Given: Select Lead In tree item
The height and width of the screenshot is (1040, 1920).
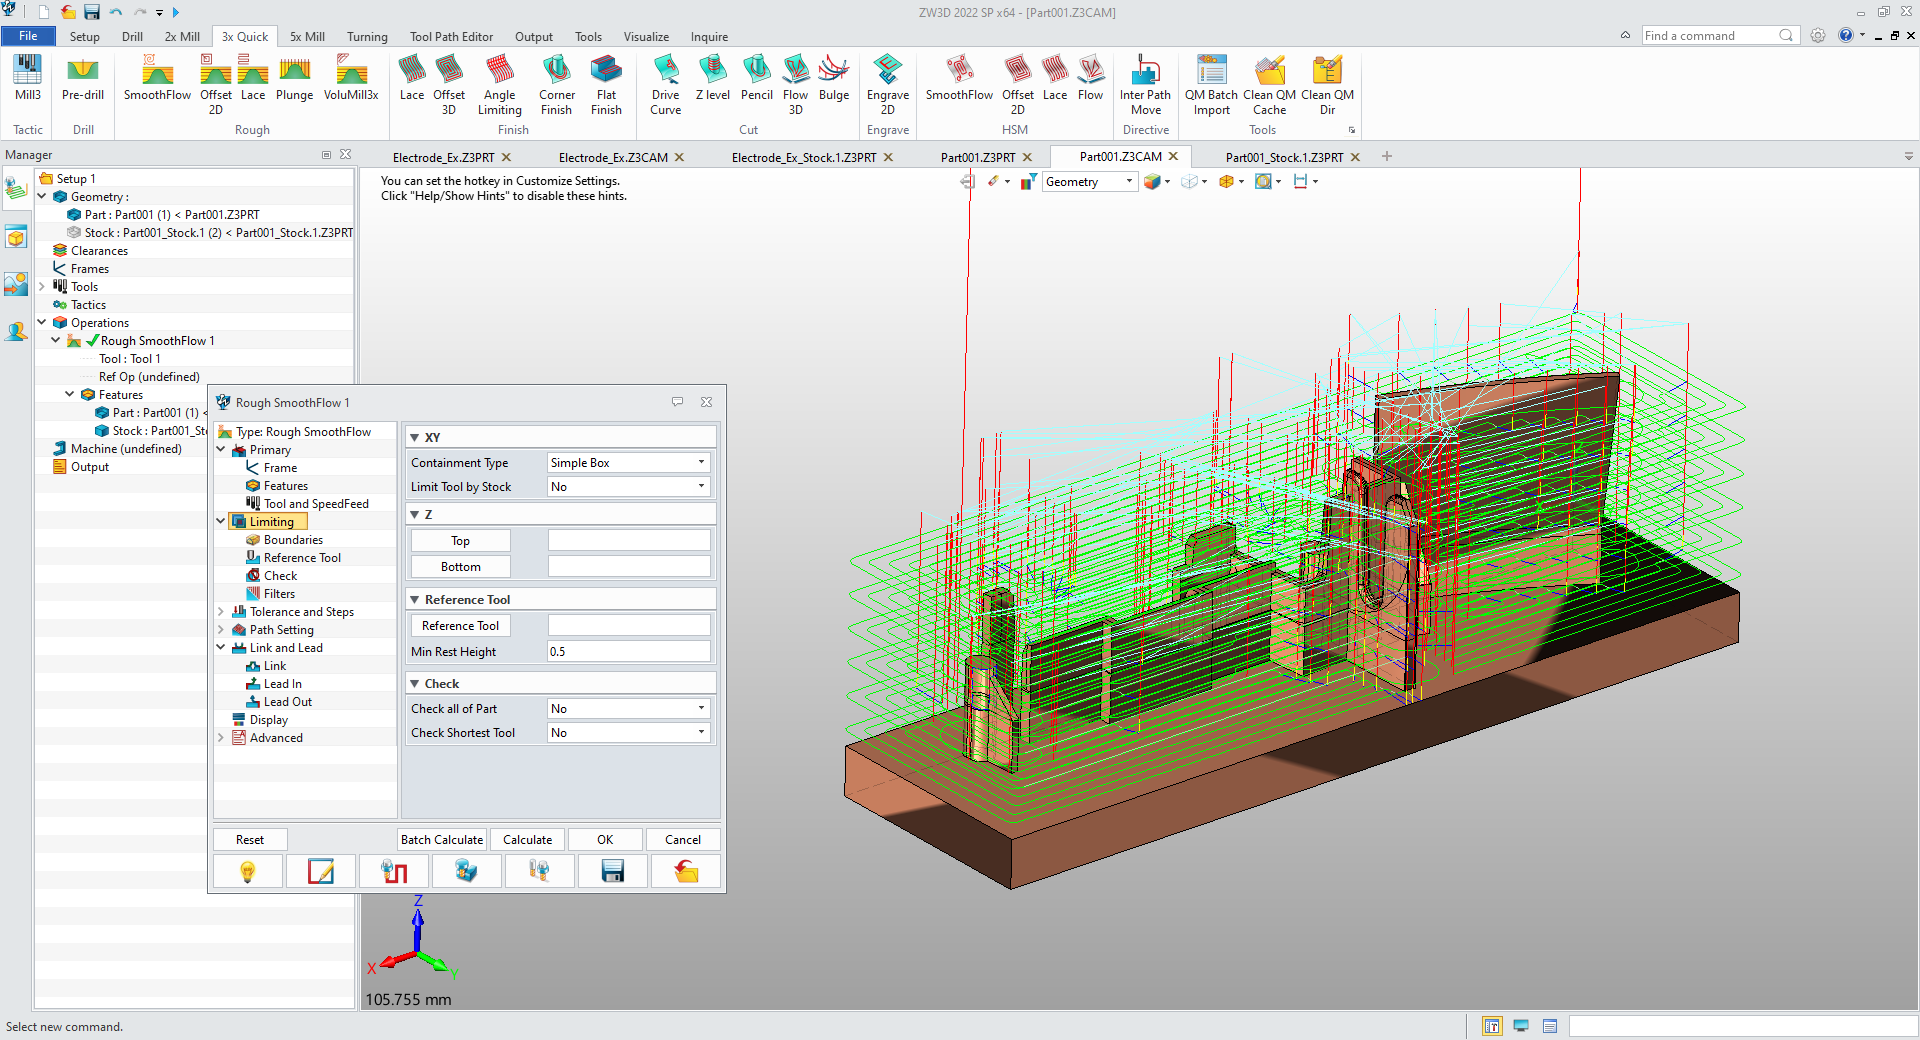Looking at the screenshot, I should tap(282, 684).
